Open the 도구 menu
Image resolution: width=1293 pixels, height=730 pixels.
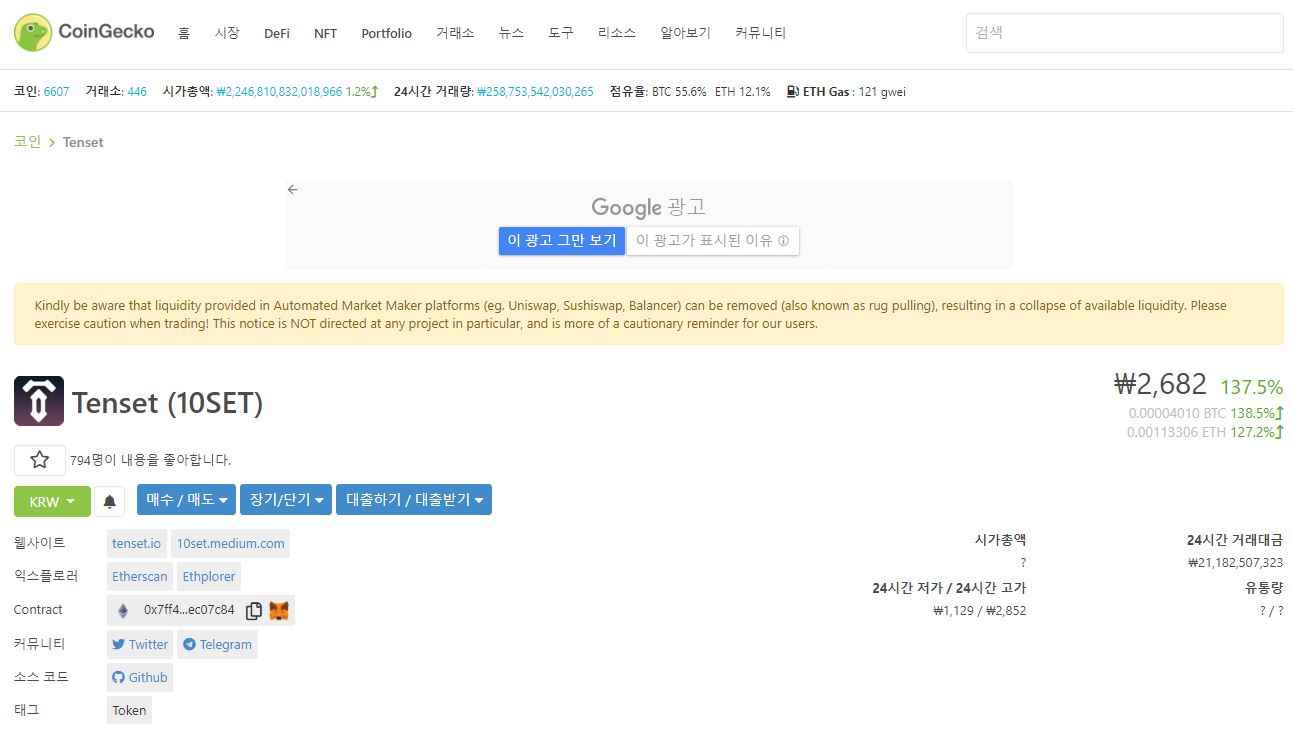tap(561, 33)
